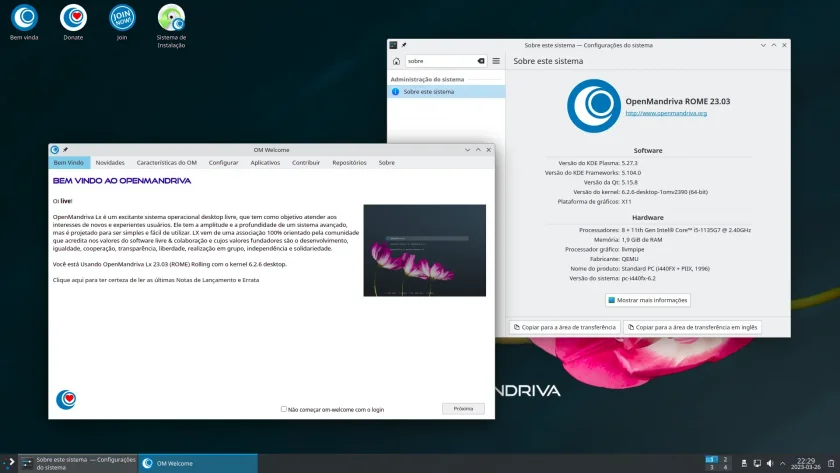Click the graphics platform value X11

(626, 201)
